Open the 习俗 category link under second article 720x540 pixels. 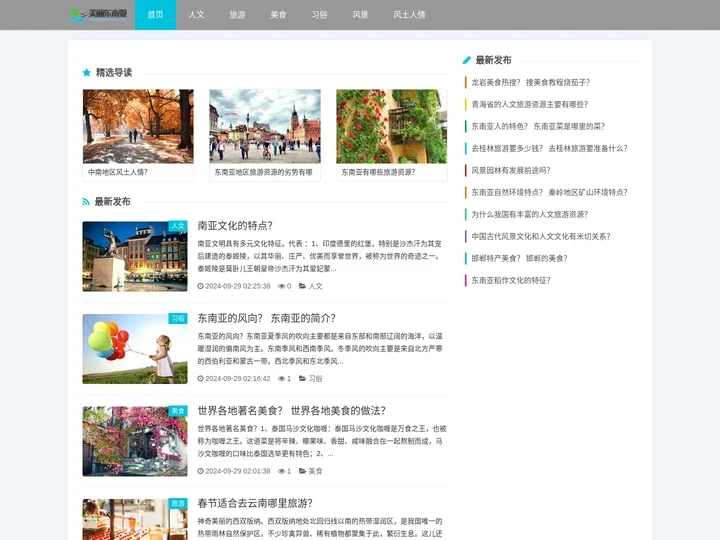(x=315, y=379)
